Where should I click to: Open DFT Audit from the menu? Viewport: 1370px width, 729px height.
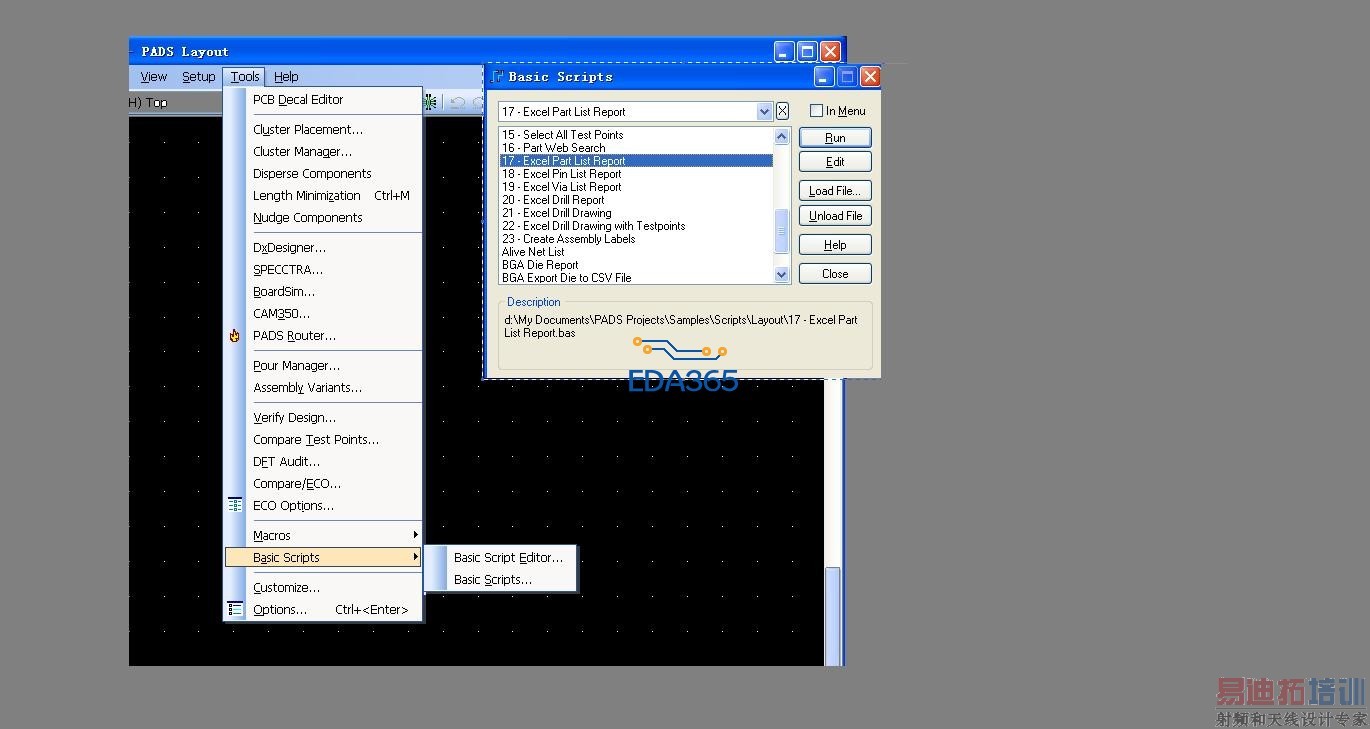tap(322, 462)
